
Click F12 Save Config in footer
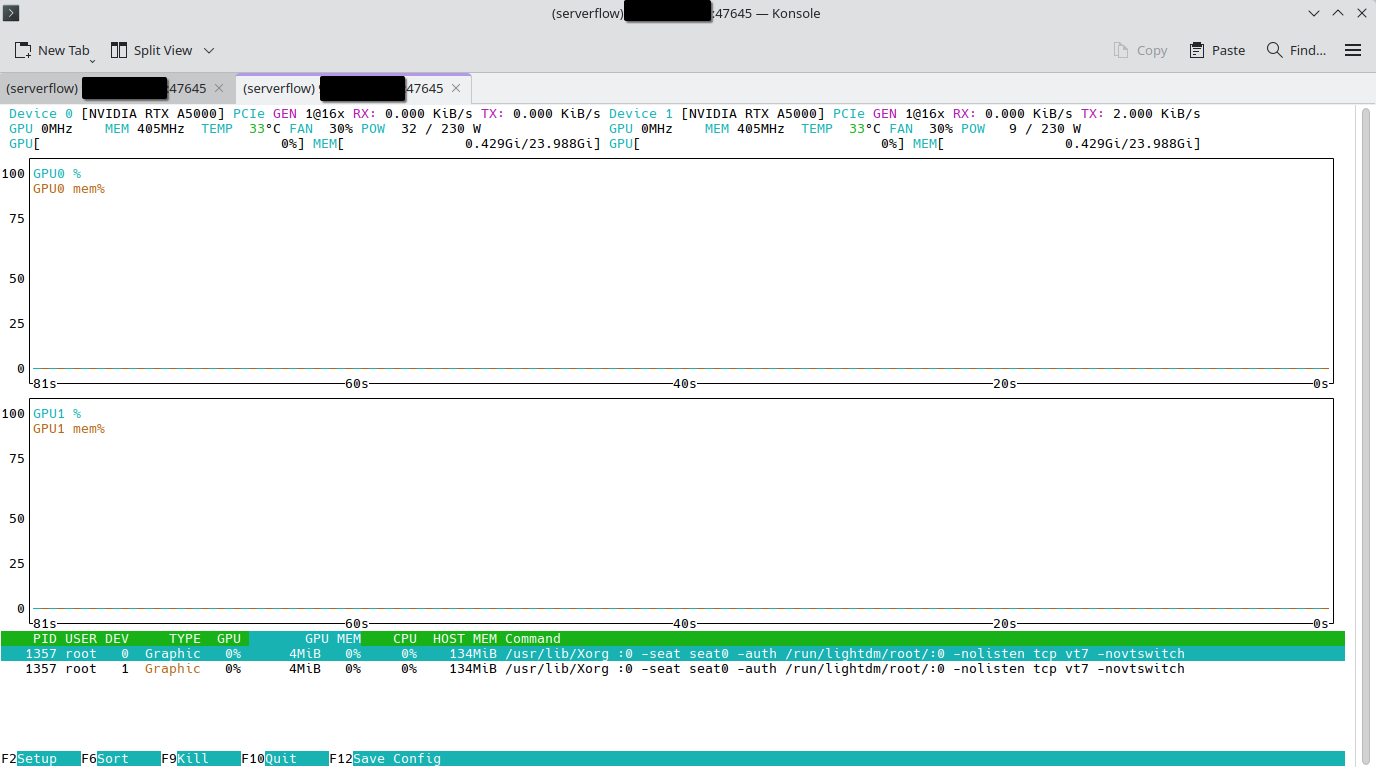[385, 759]
